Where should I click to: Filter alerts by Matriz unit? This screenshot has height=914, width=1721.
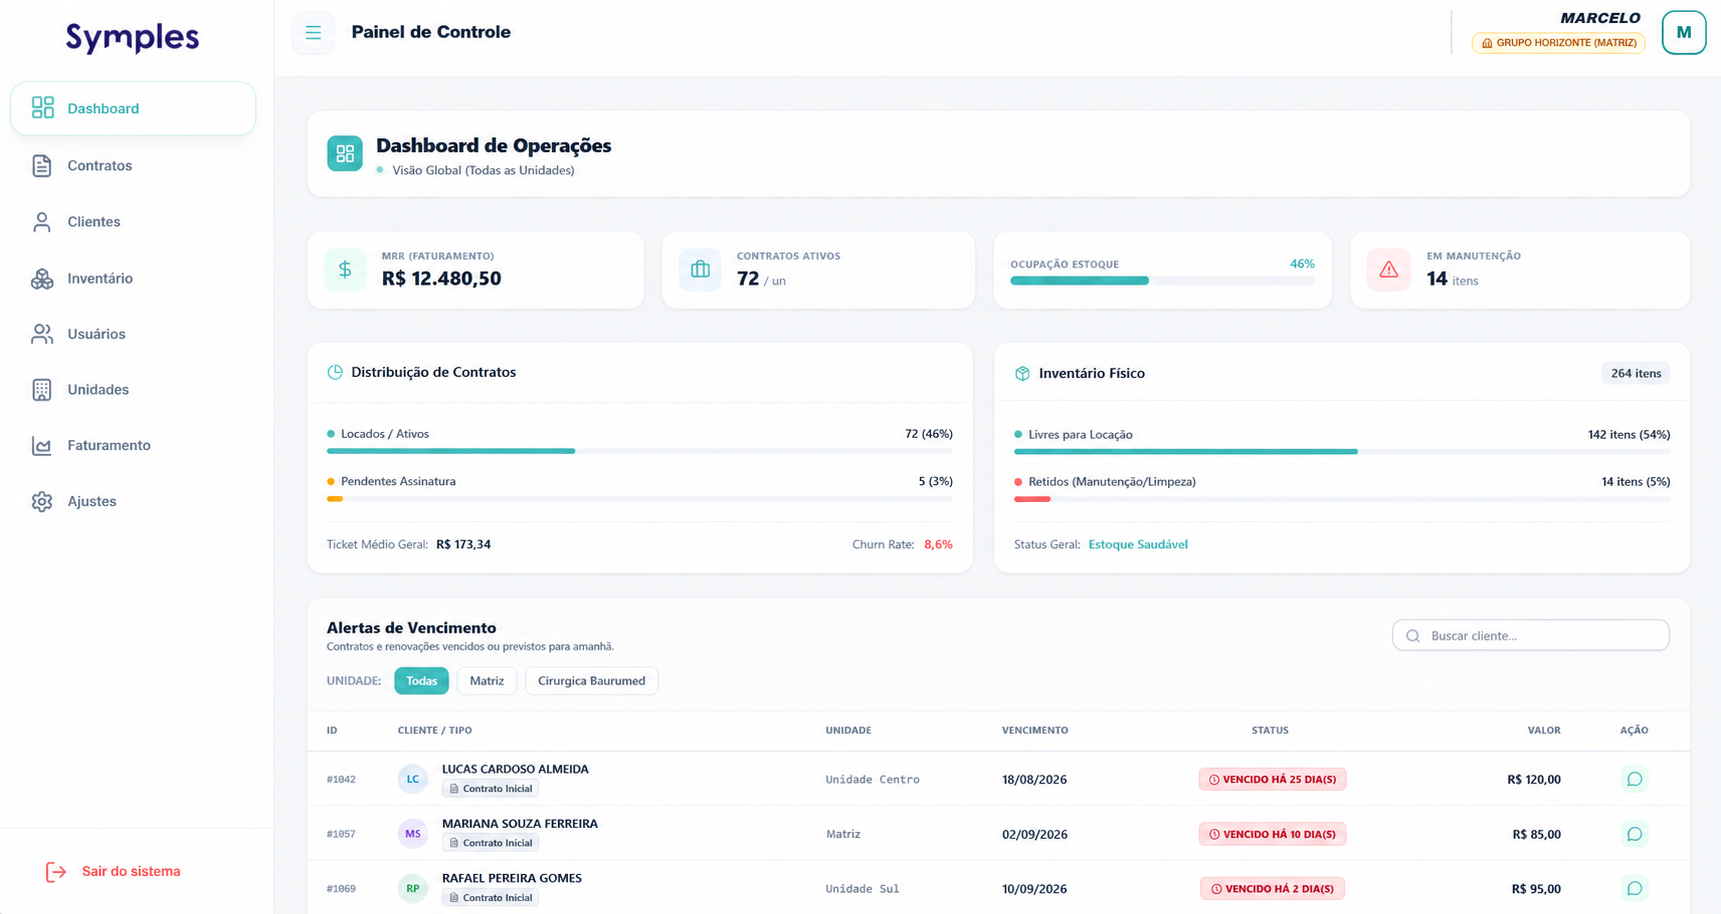click(487, 681)
